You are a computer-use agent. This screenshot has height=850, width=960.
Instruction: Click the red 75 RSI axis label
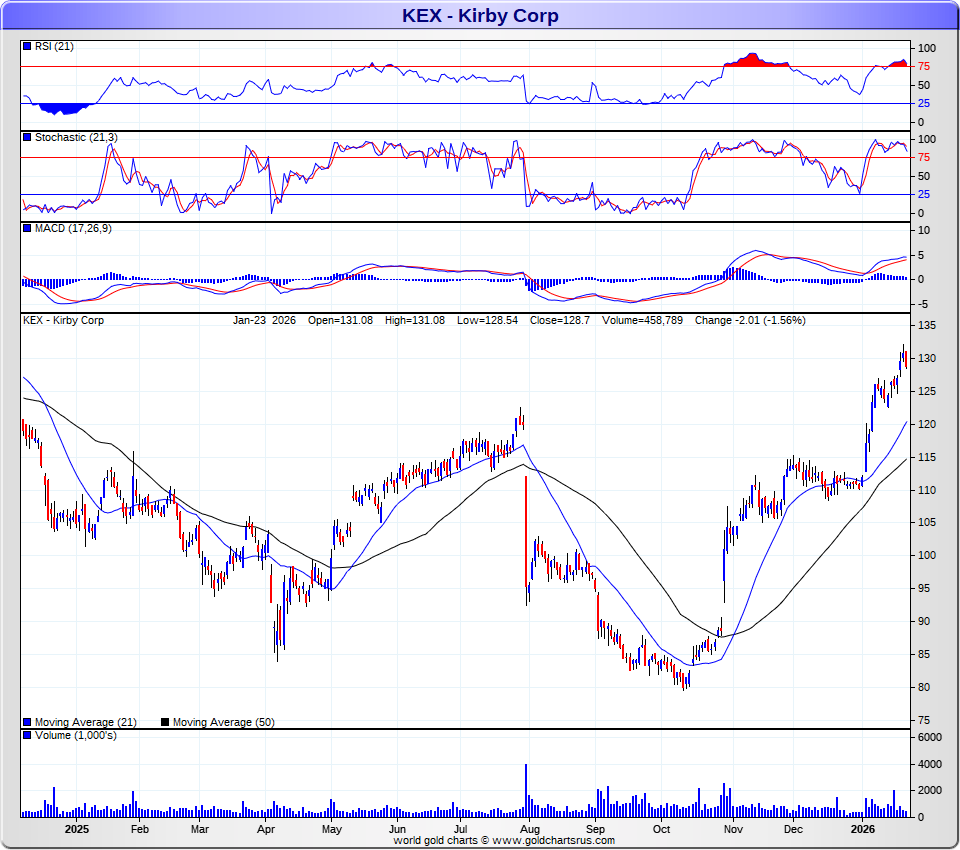tap(924, 66)
